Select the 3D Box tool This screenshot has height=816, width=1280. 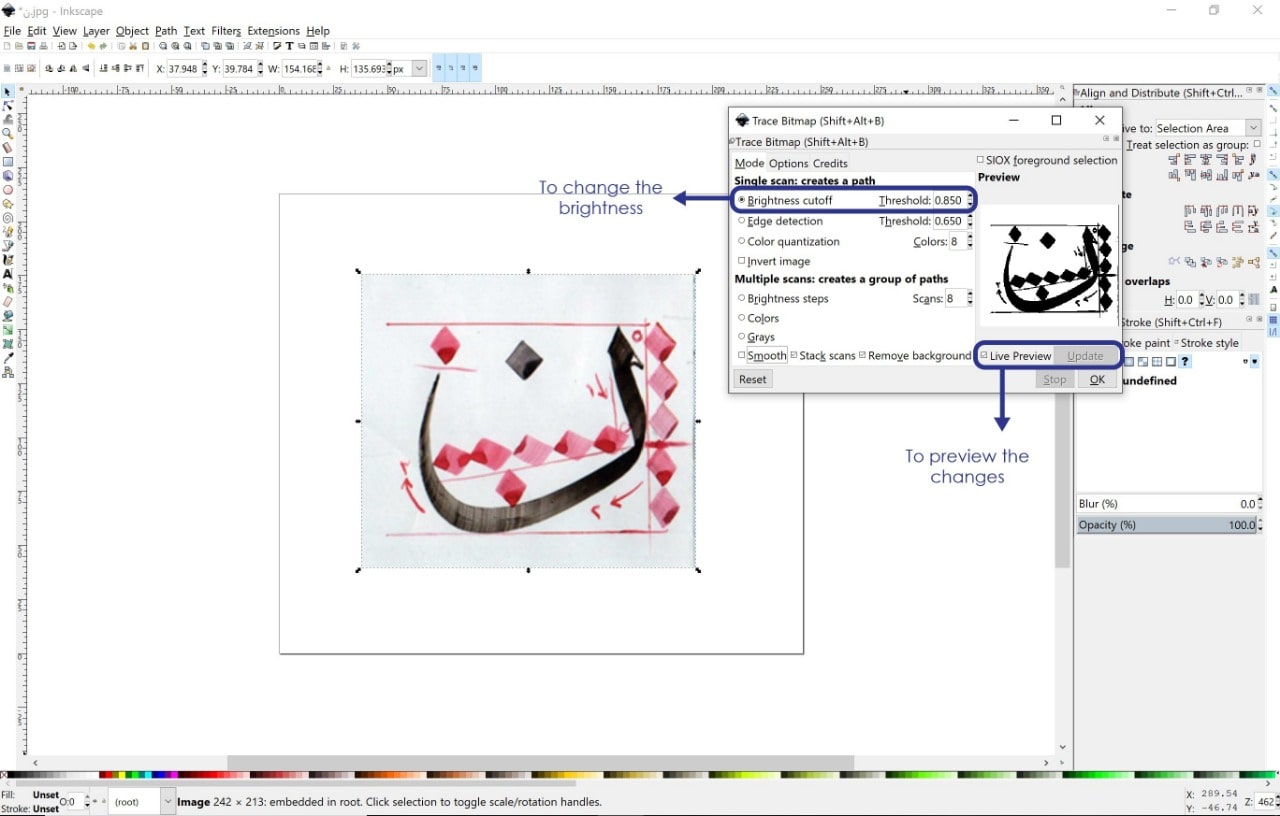pyautogui.click(x=7, y=175)
